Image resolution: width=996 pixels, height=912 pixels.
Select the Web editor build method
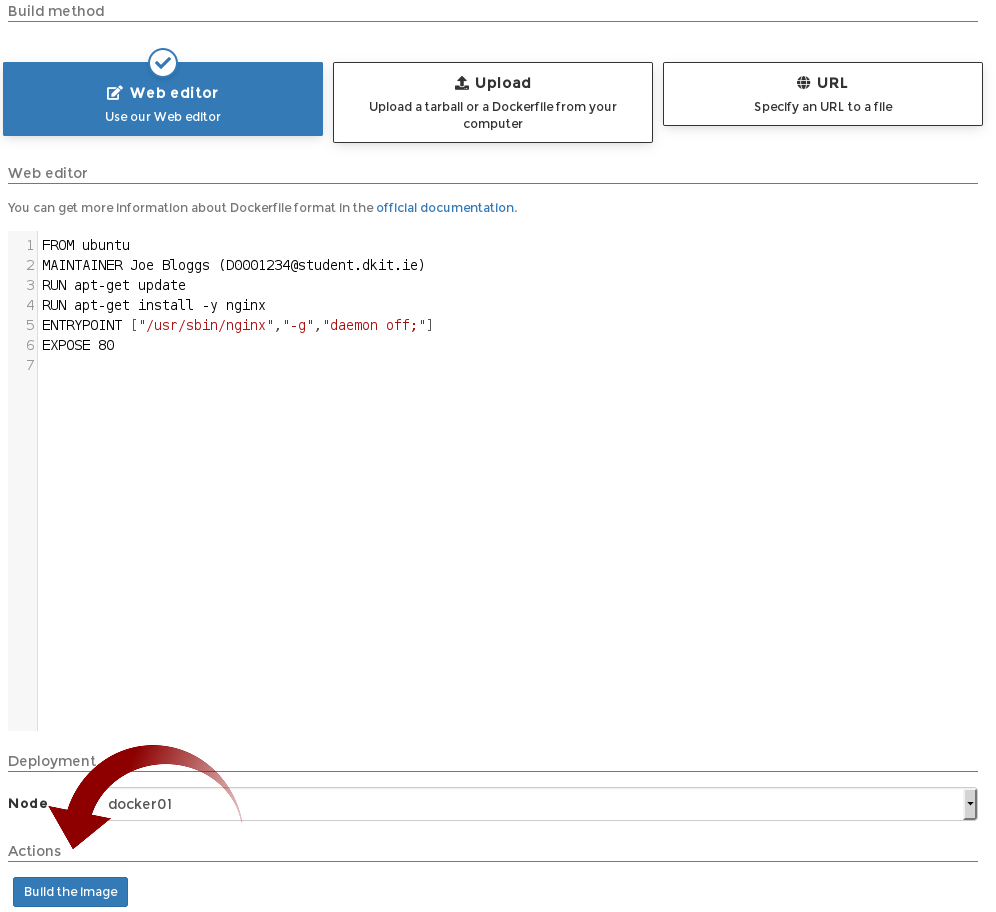(163, 99)
